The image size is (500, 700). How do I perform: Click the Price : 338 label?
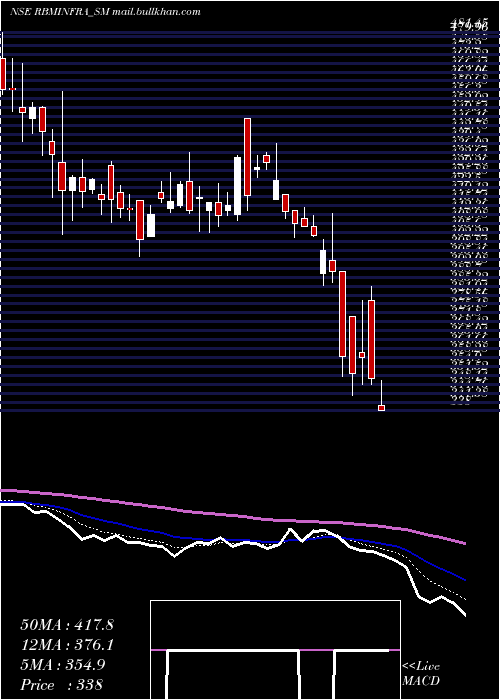pyautogui.click(x=62, y=685)
